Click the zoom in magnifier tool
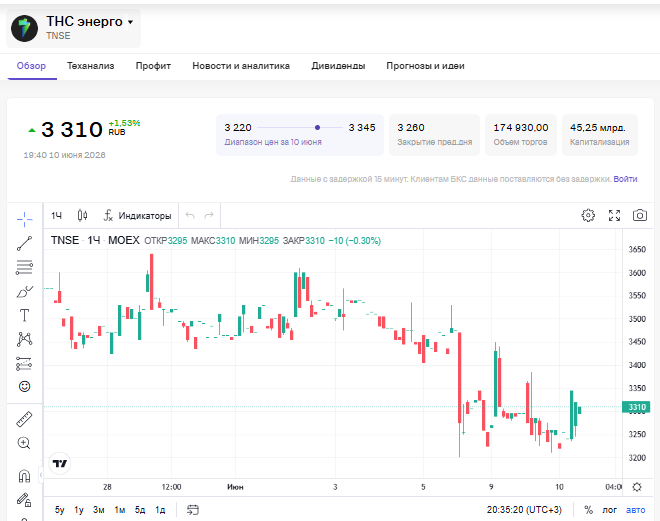This screenshot has width=660, height=521. click(24, 443)
